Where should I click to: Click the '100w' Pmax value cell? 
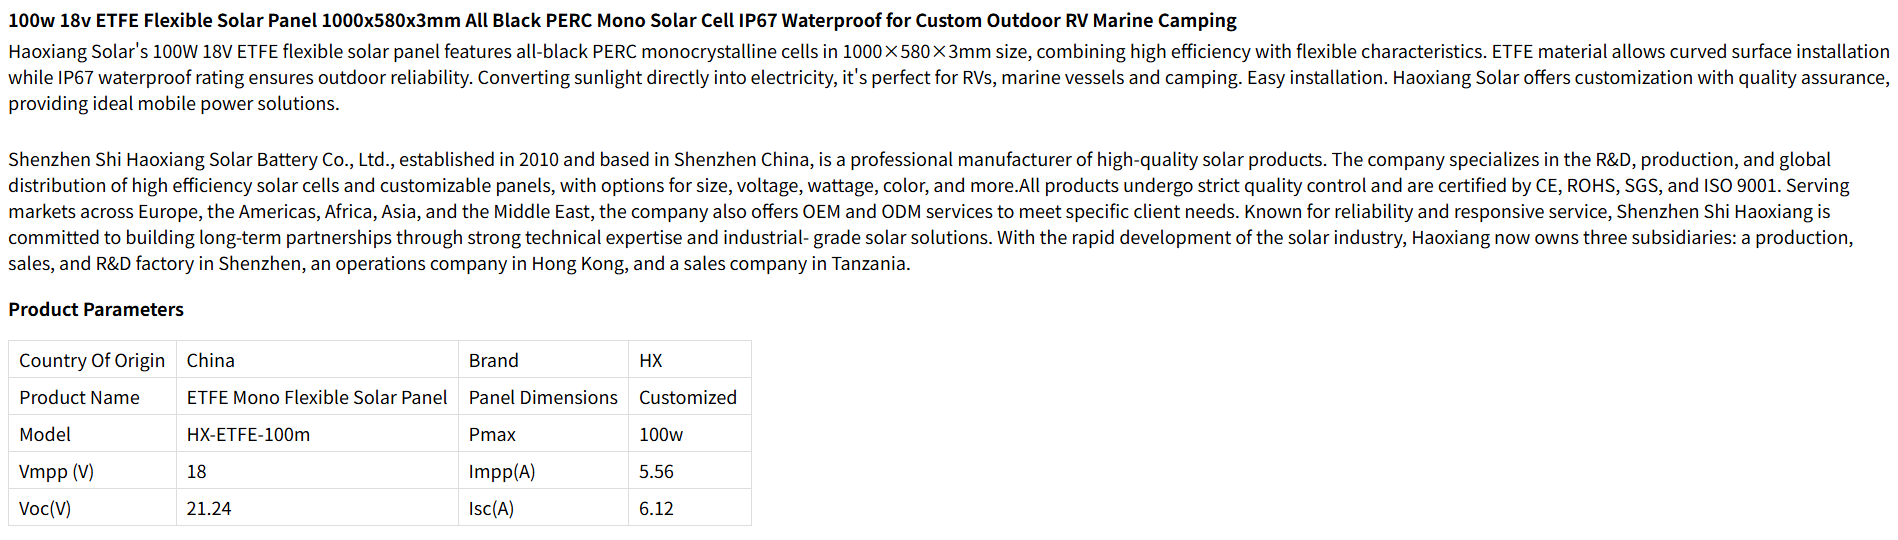coord(661,434)
